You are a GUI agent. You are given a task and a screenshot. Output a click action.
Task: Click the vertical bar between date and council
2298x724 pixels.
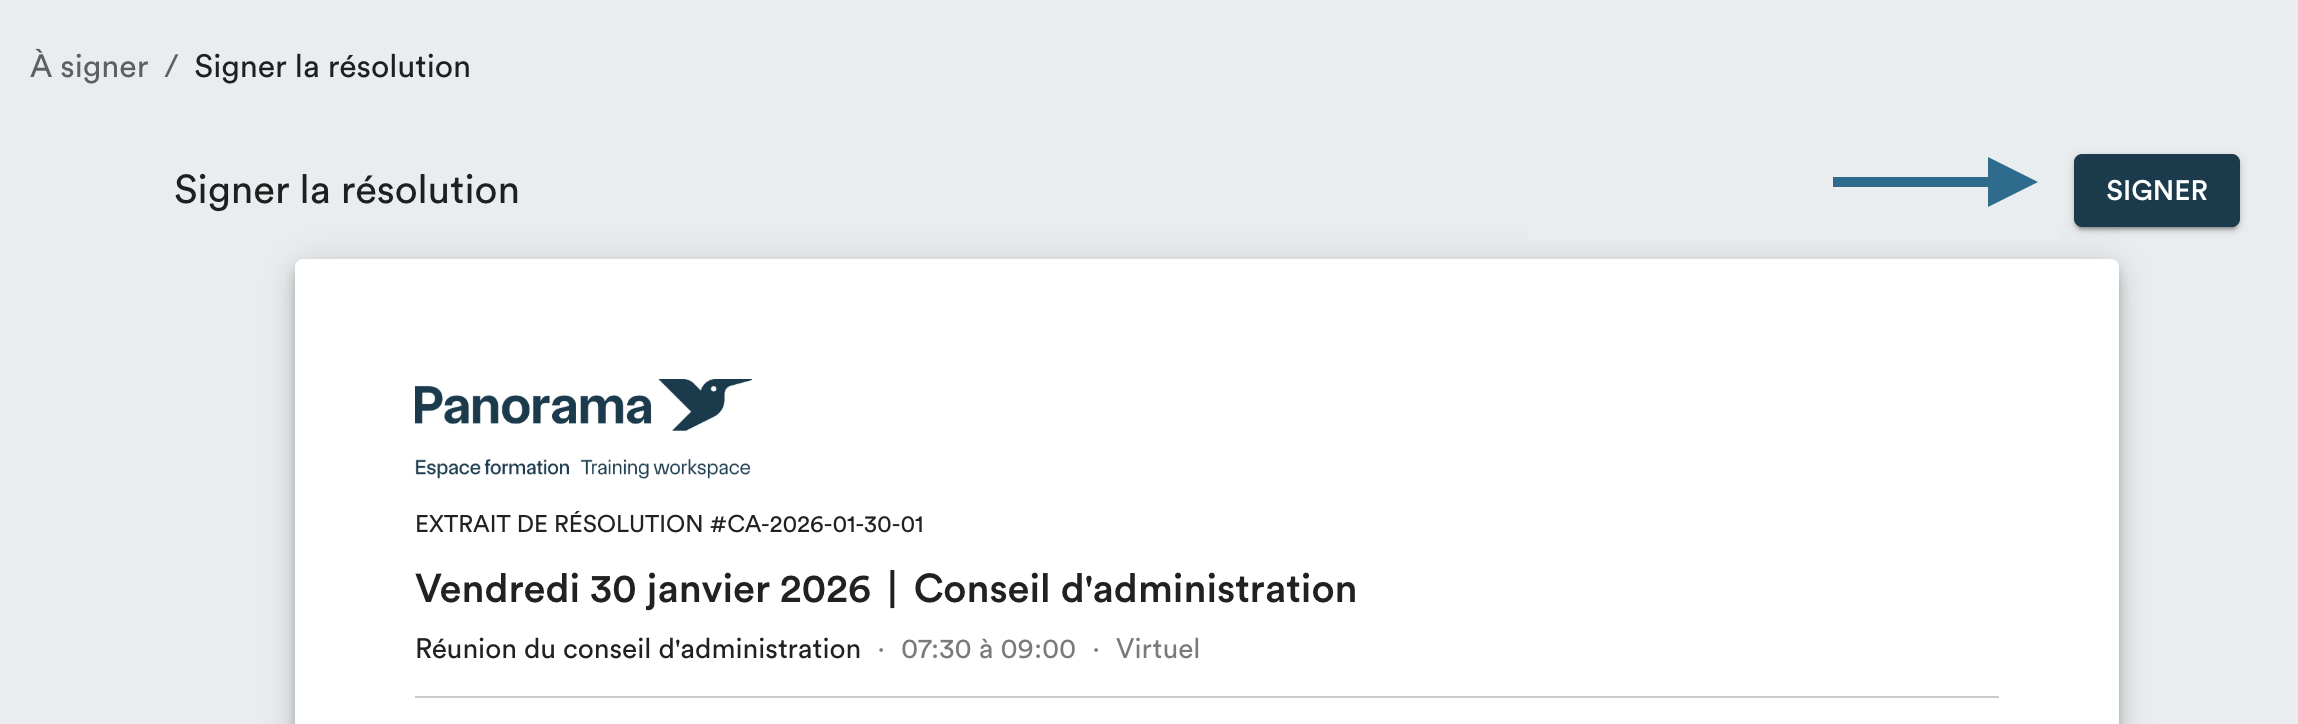[x=892, y=589]
